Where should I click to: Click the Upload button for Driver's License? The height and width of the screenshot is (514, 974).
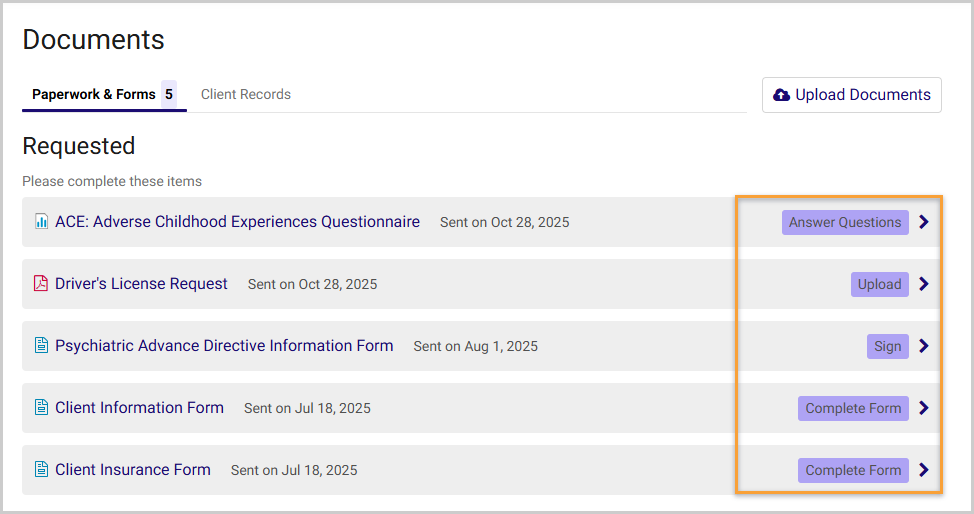[880, 284]
